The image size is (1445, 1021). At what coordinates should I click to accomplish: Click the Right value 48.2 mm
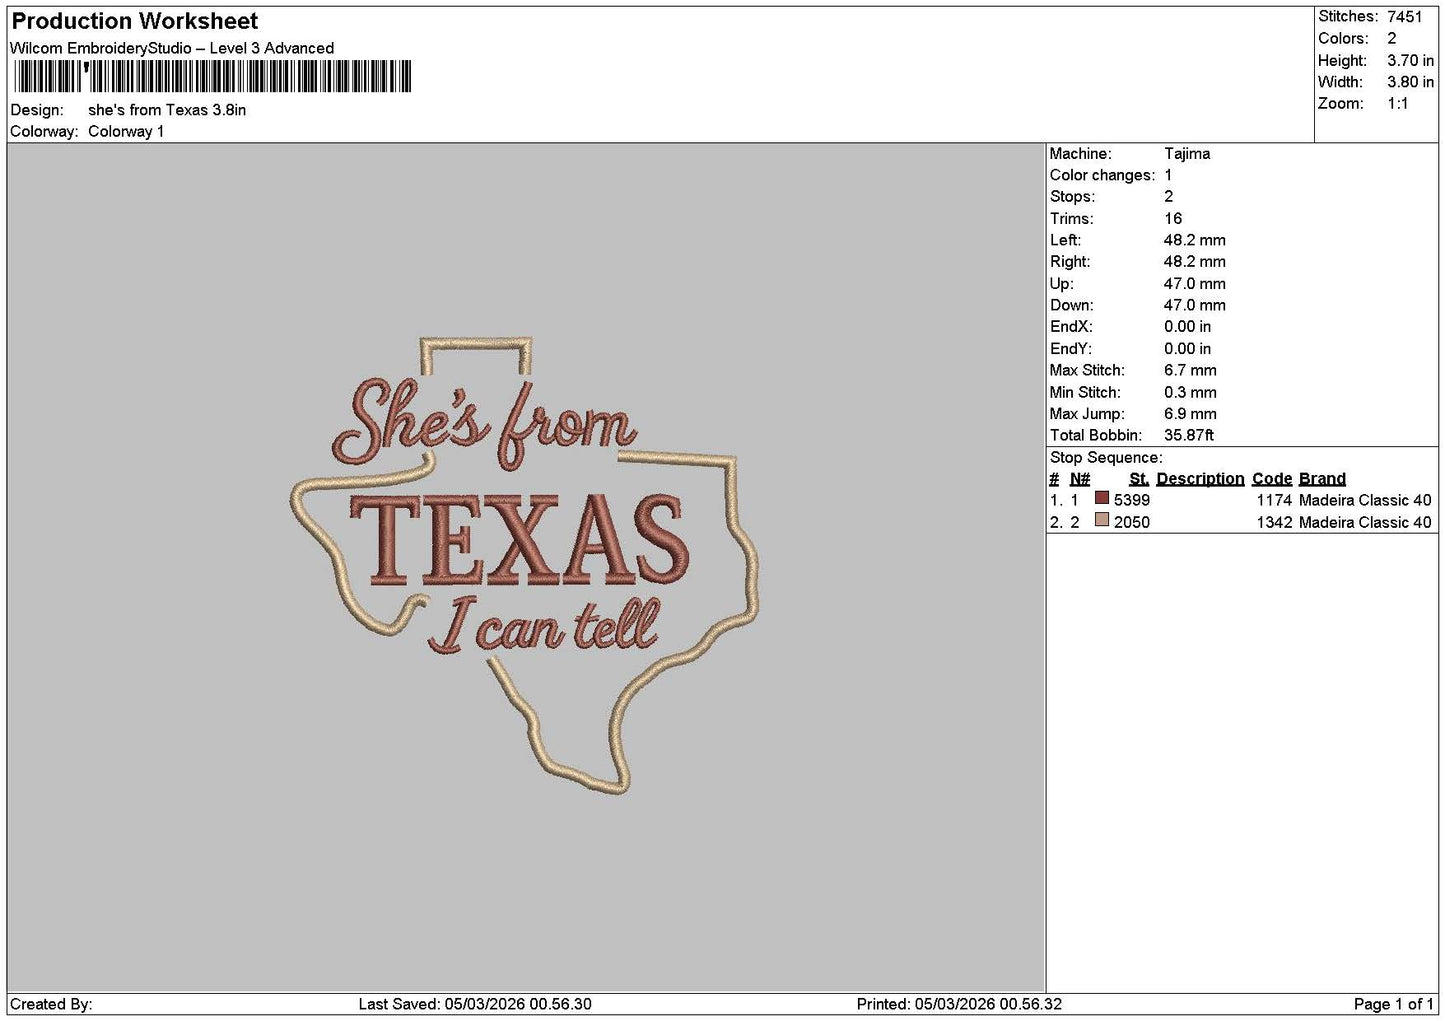tap(1195, 262)
